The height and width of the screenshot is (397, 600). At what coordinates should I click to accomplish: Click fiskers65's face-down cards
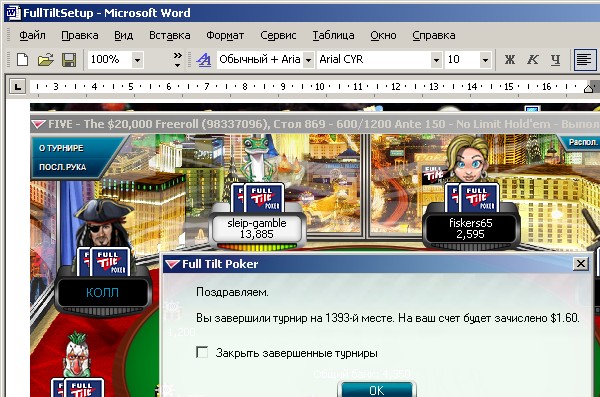point(473,198)
